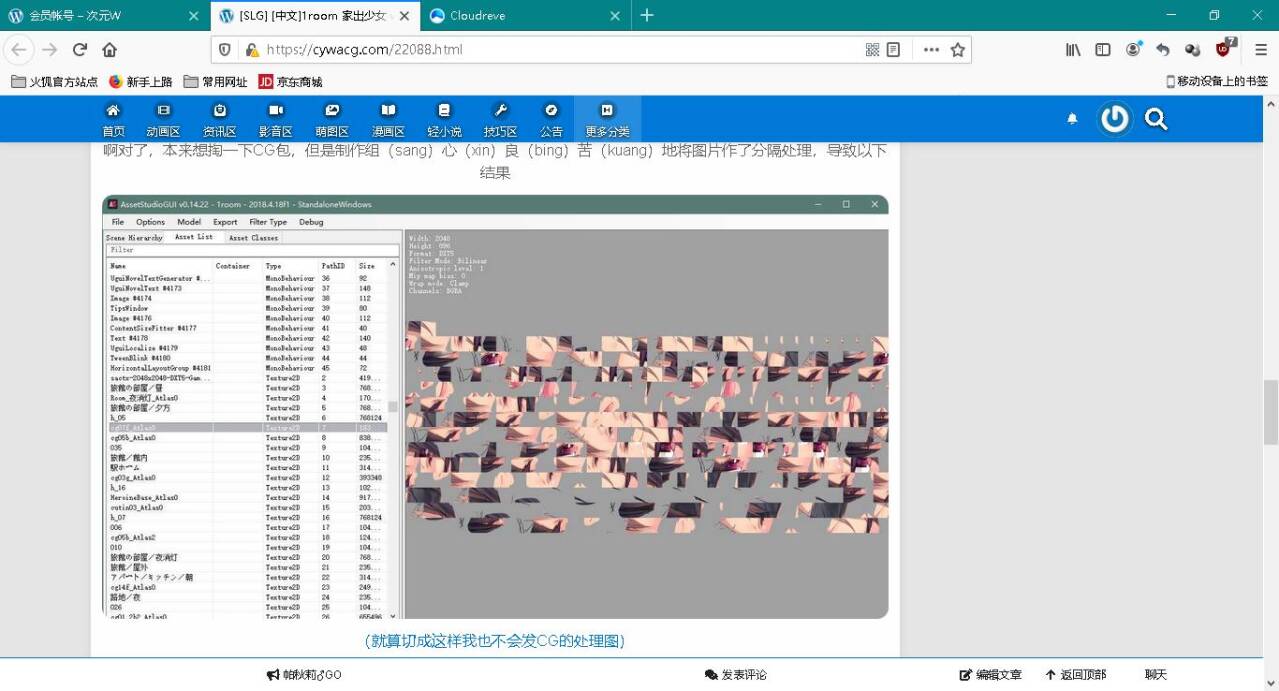1279x691 pixels.
Task: Open the 漫画区 section
Action: (x=388, y=120)
